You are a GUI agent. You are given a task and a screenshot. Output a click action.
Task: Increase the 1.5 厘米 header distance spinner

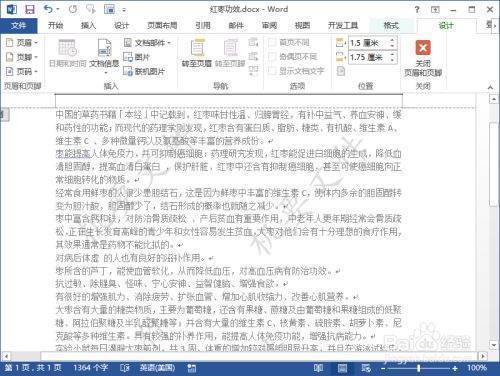coord(392,40)
